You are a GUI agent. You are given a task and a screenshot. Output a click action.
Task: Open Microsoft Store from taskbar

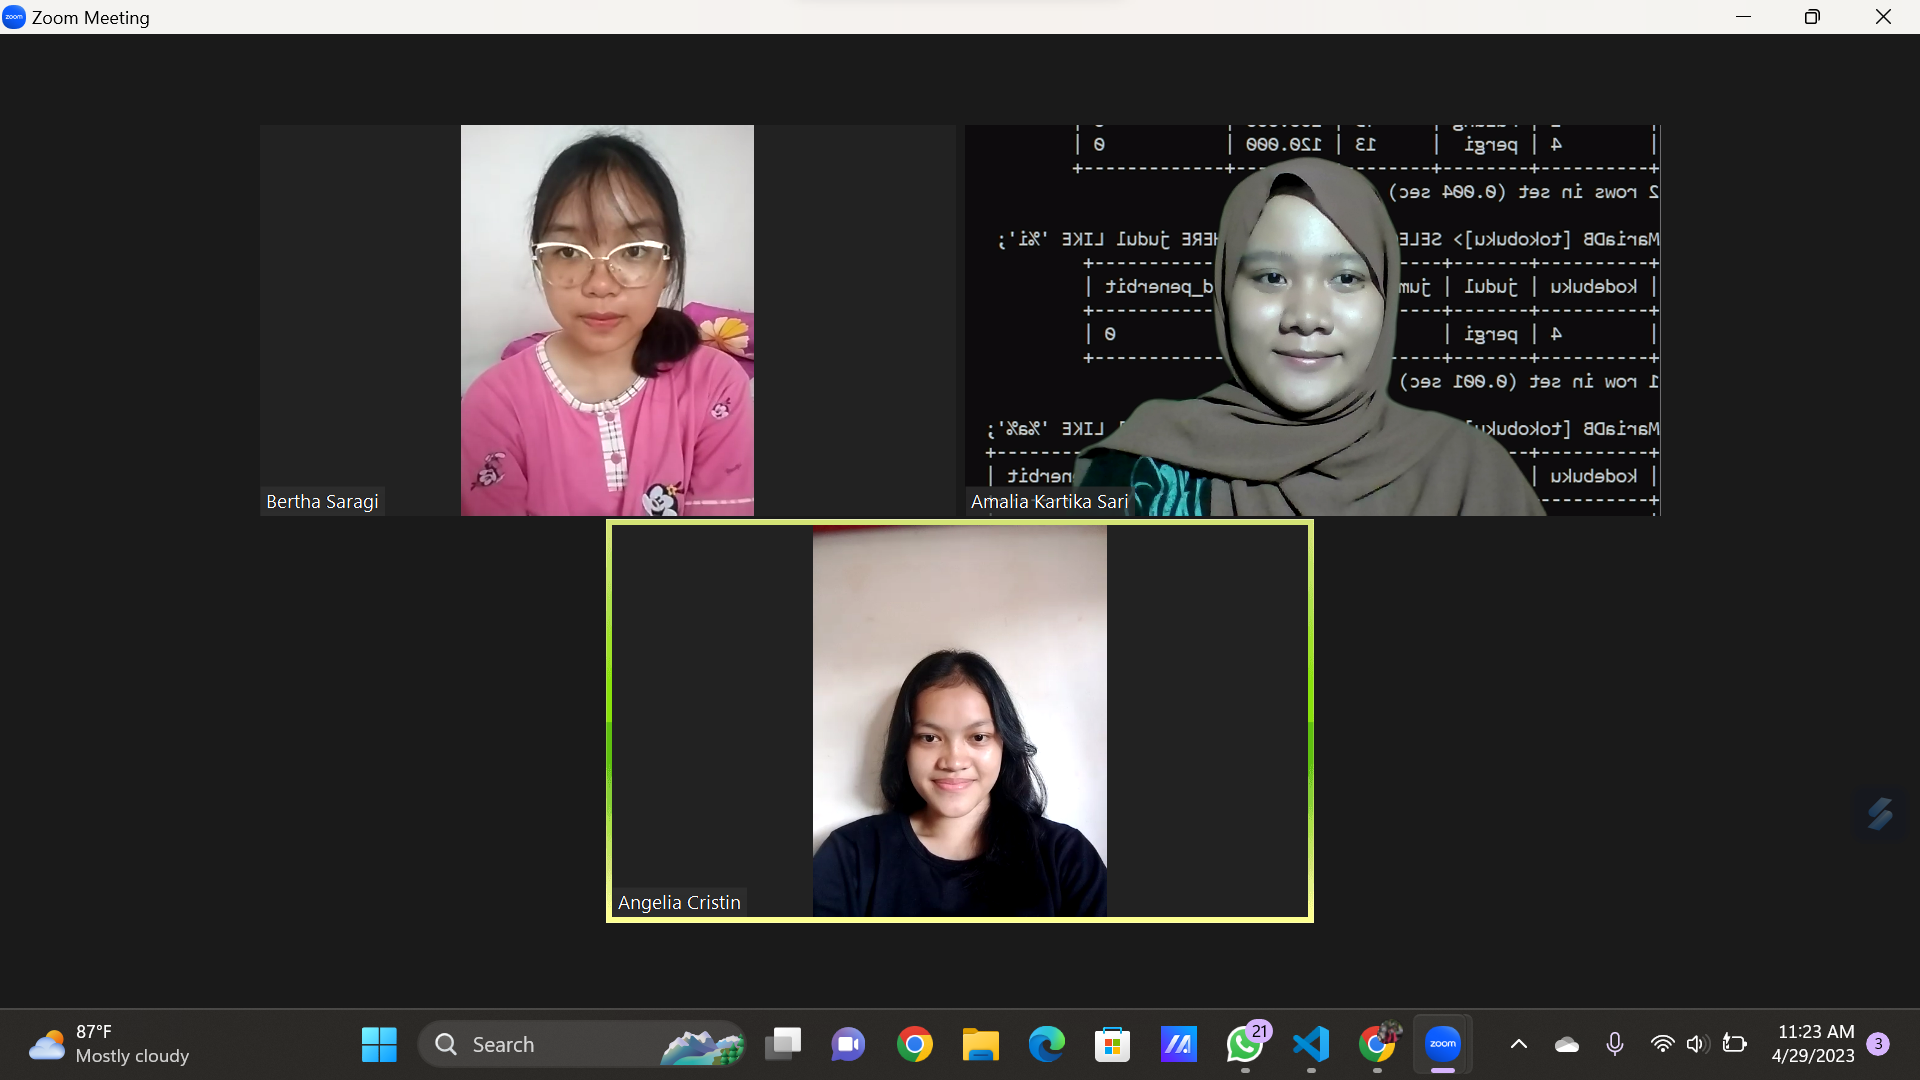click(x=1112, y=1045)
